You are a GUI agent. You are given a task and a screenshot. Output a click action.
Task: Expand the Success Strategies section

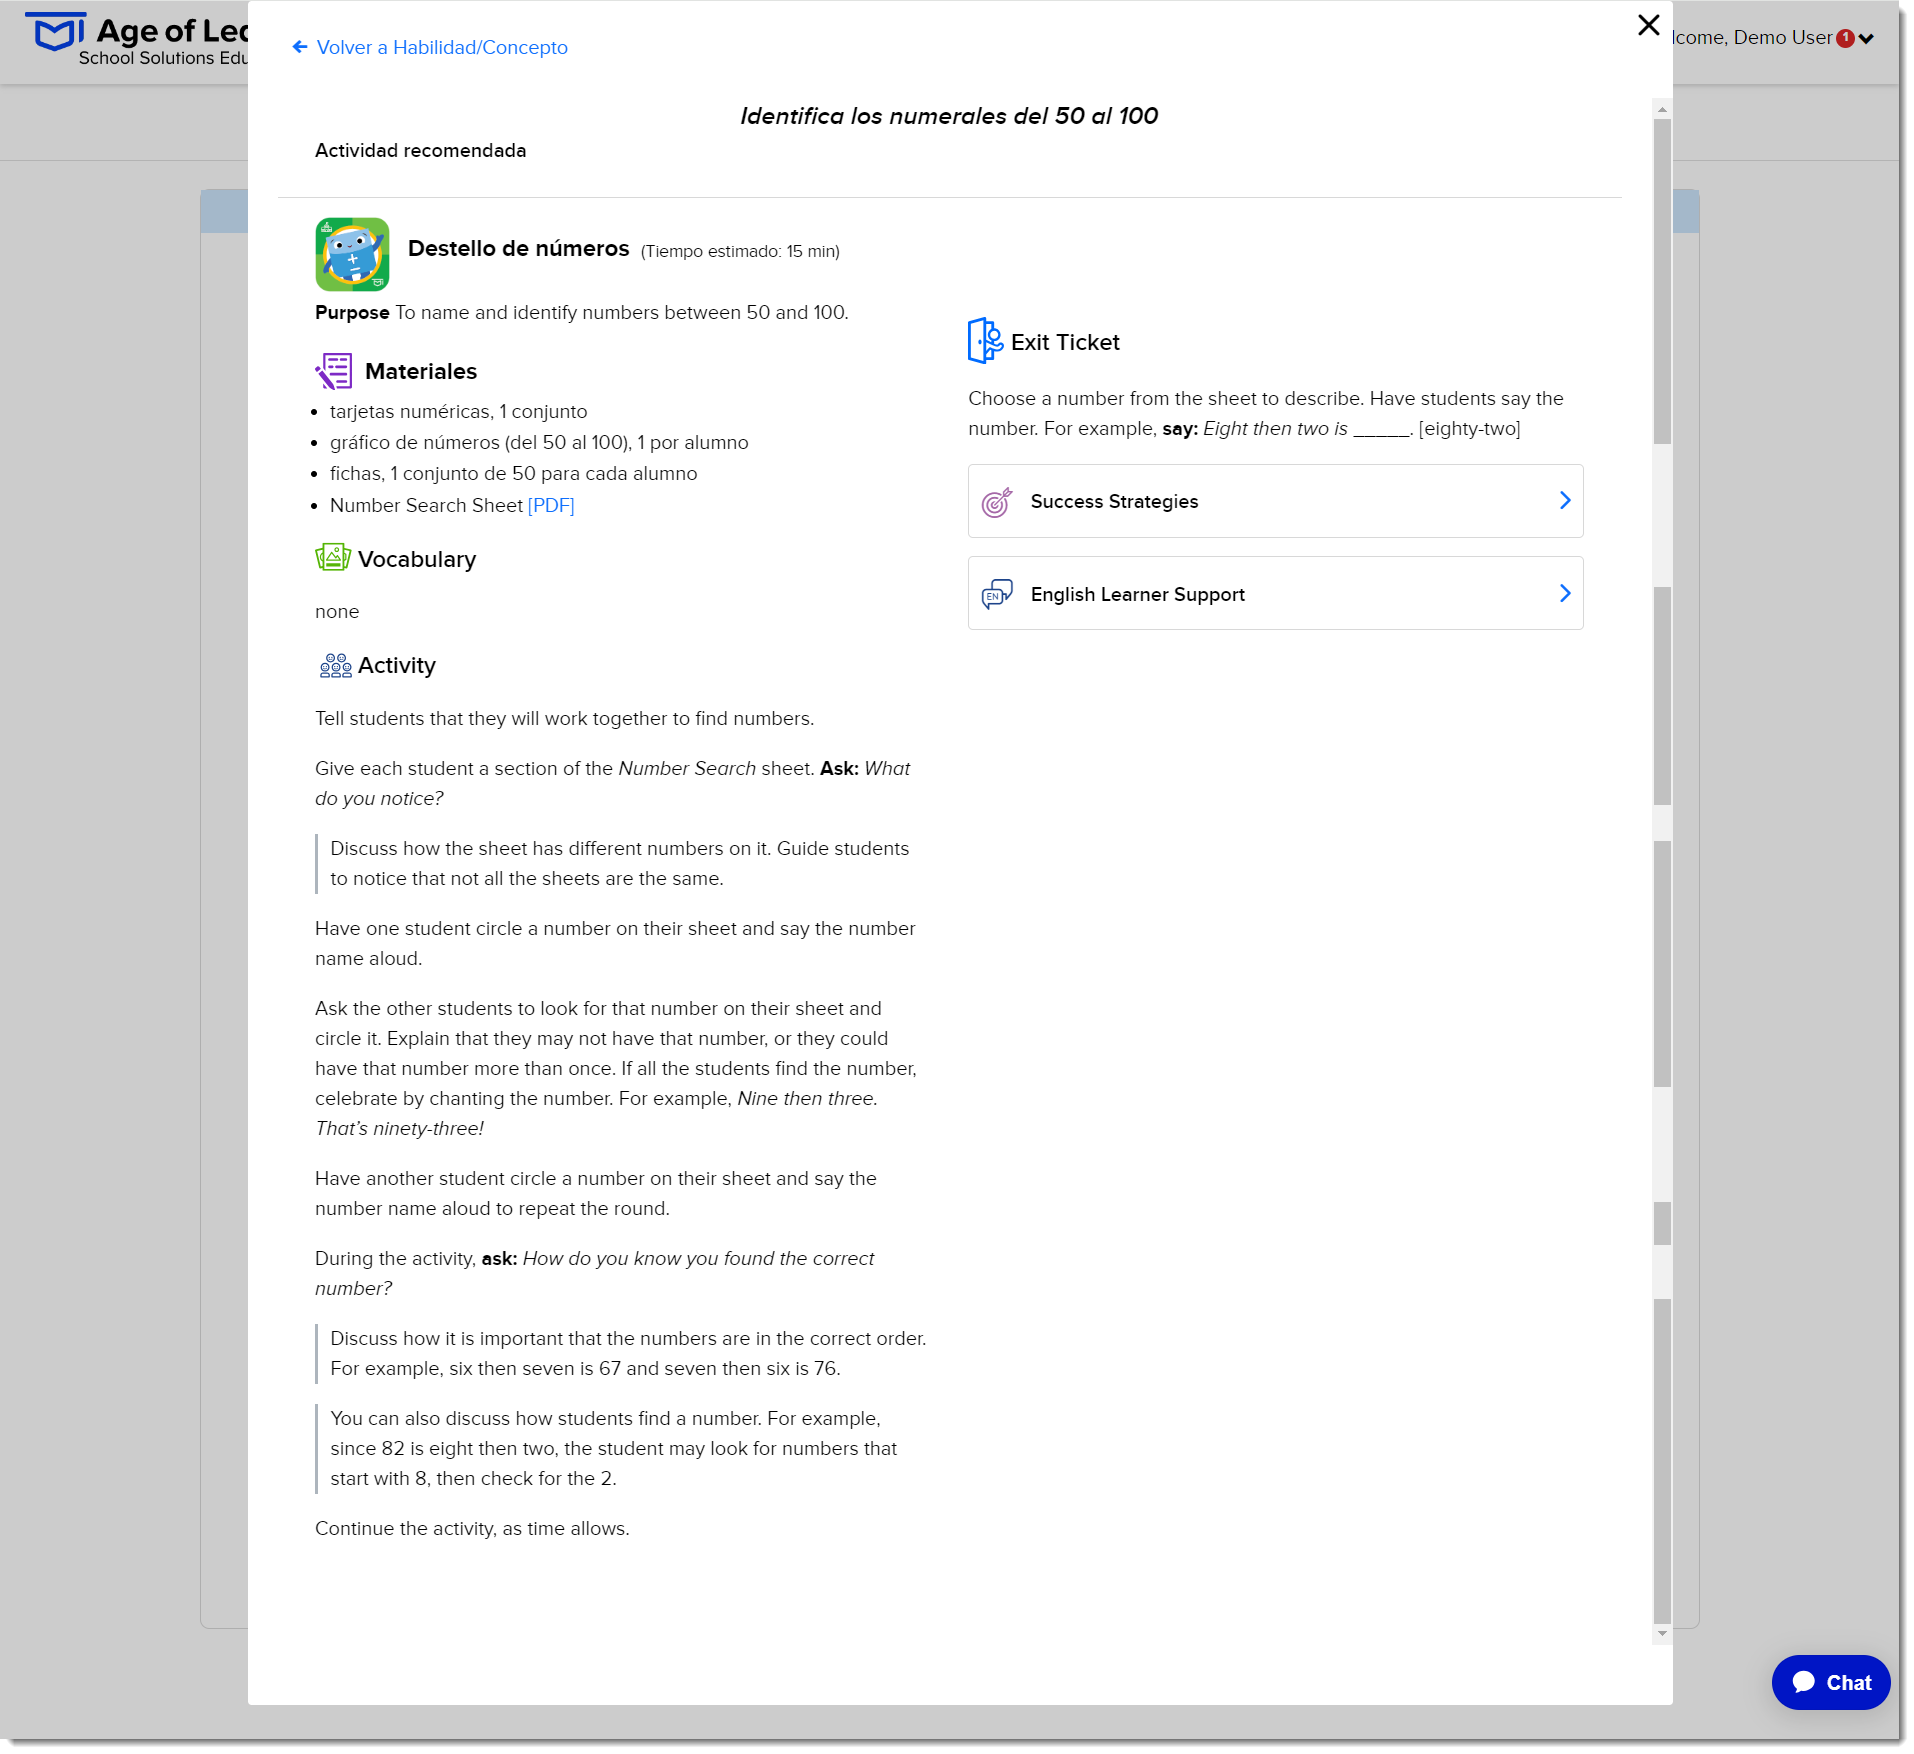[x=1275, y=501]
